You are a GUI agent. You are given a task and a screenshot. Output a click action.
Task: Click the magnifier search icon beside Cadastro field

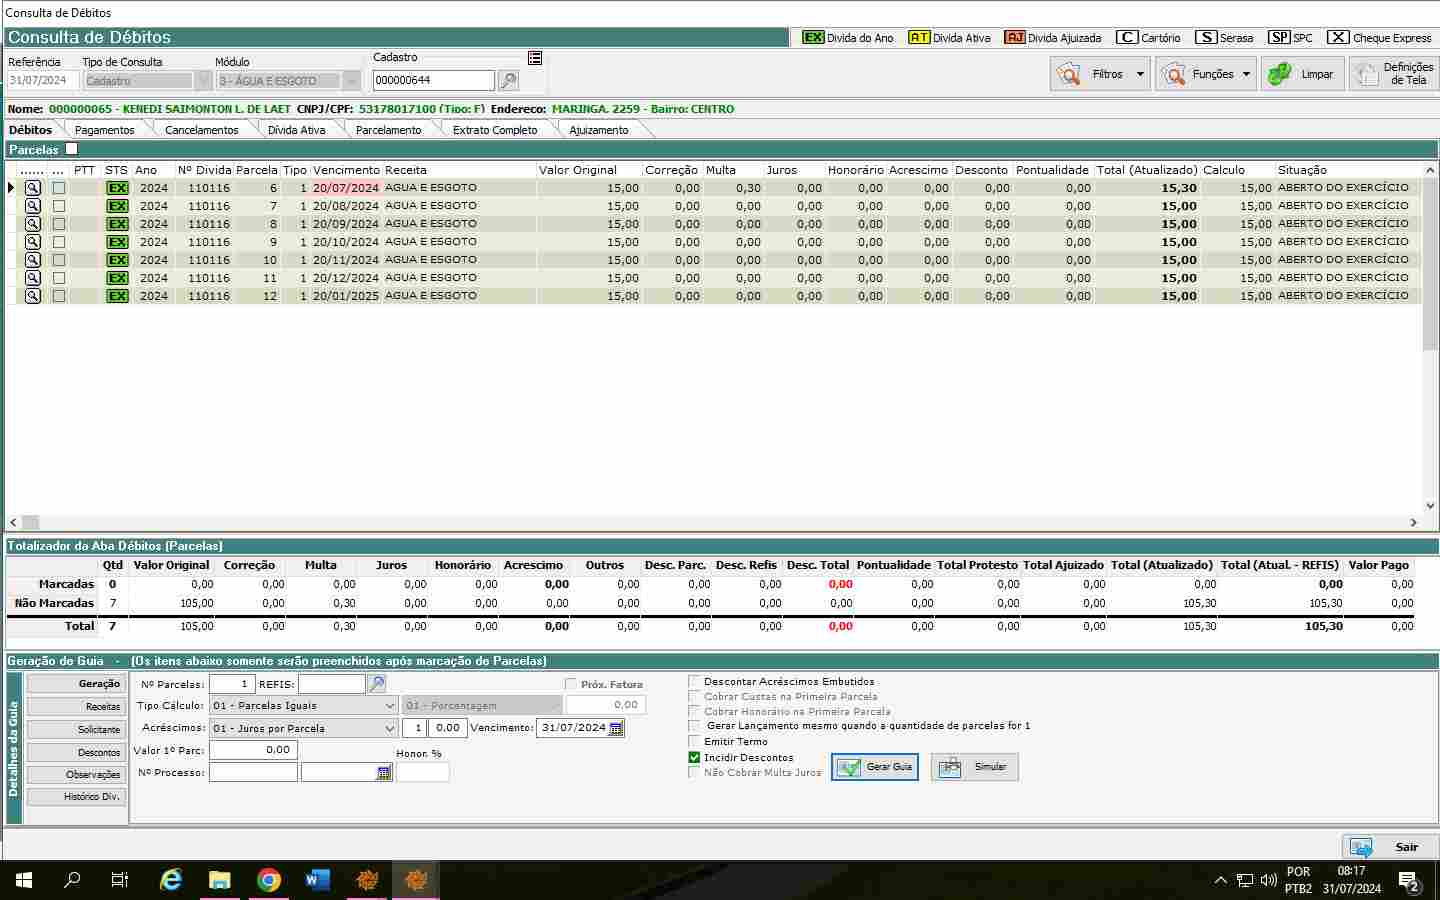[x=508, y=80]
